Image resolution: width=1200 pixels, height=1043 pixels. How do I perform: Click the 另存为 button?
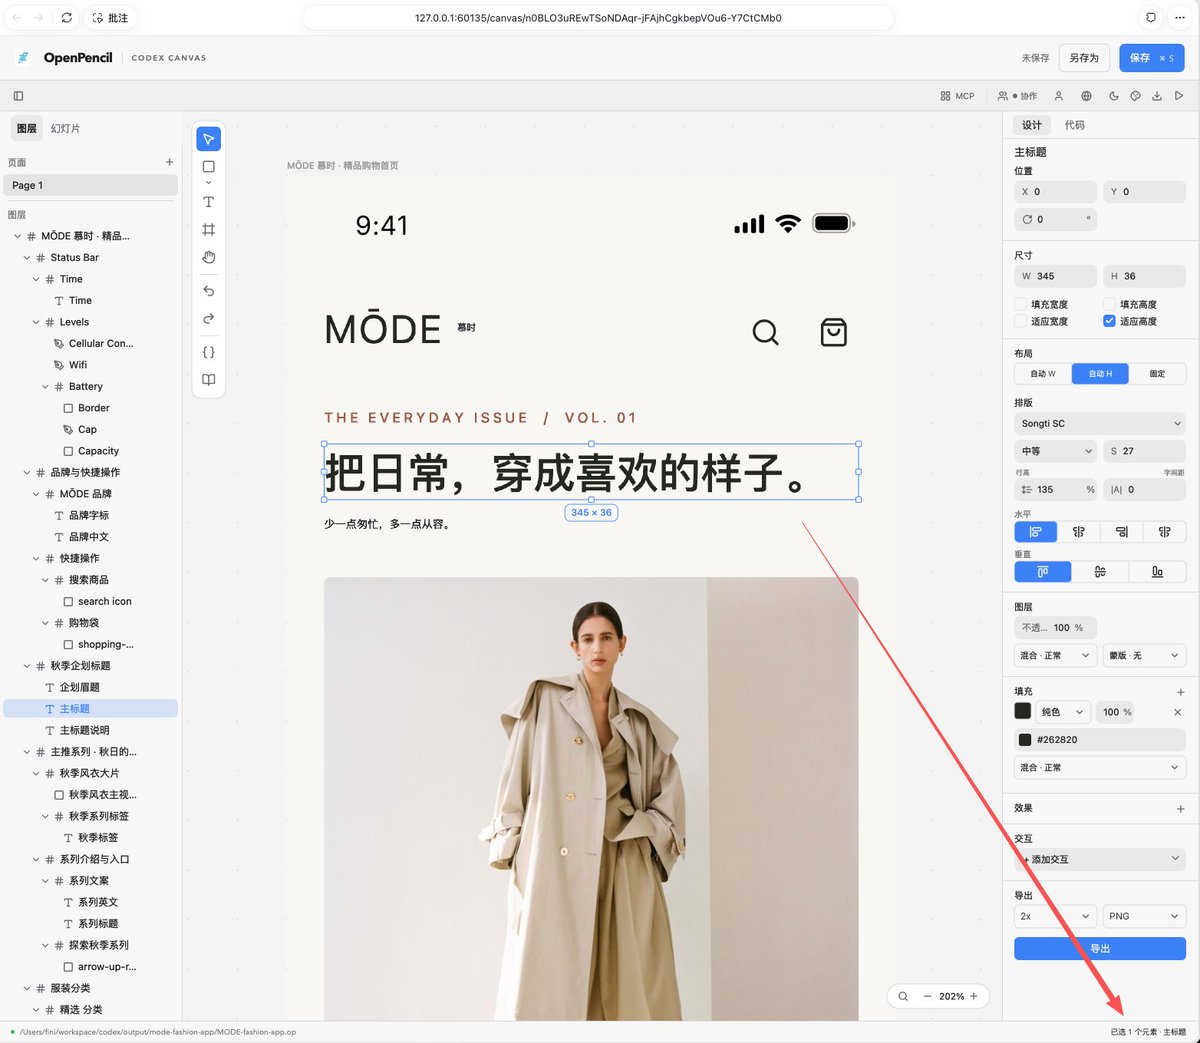click(x=1084, y=58)
